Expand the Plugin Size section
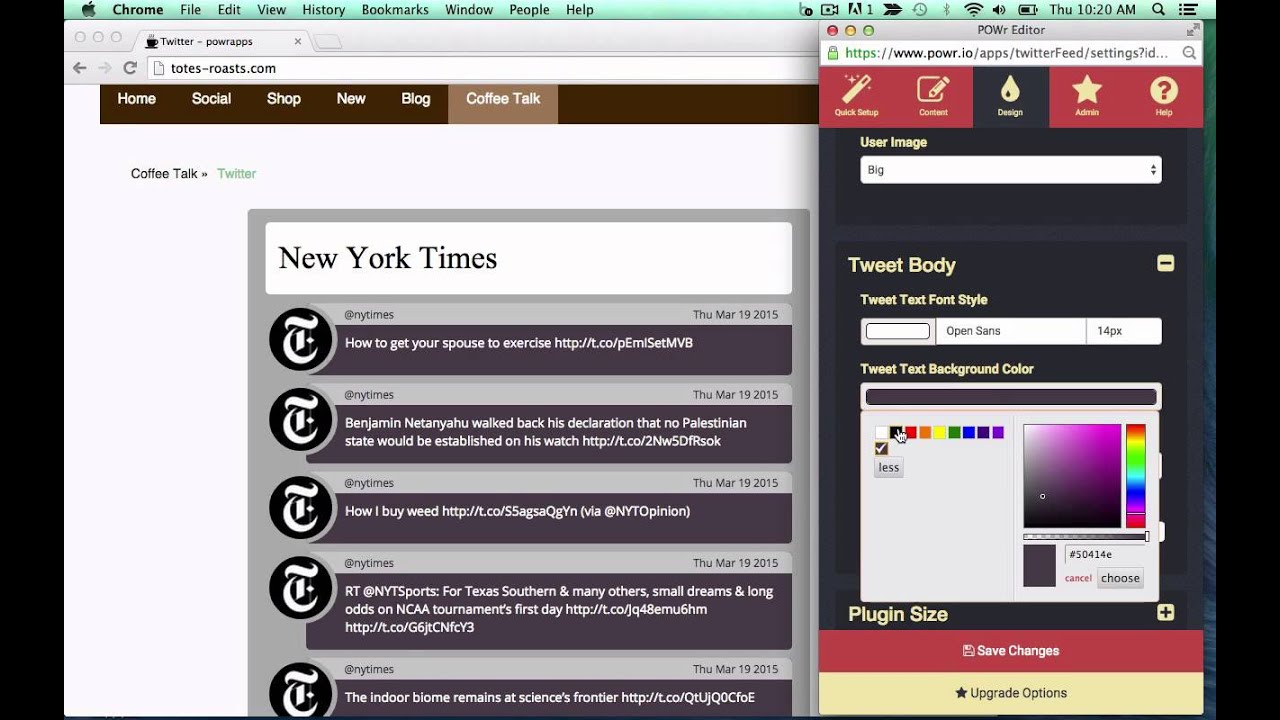The image size is (1280, 720). 1166,613
